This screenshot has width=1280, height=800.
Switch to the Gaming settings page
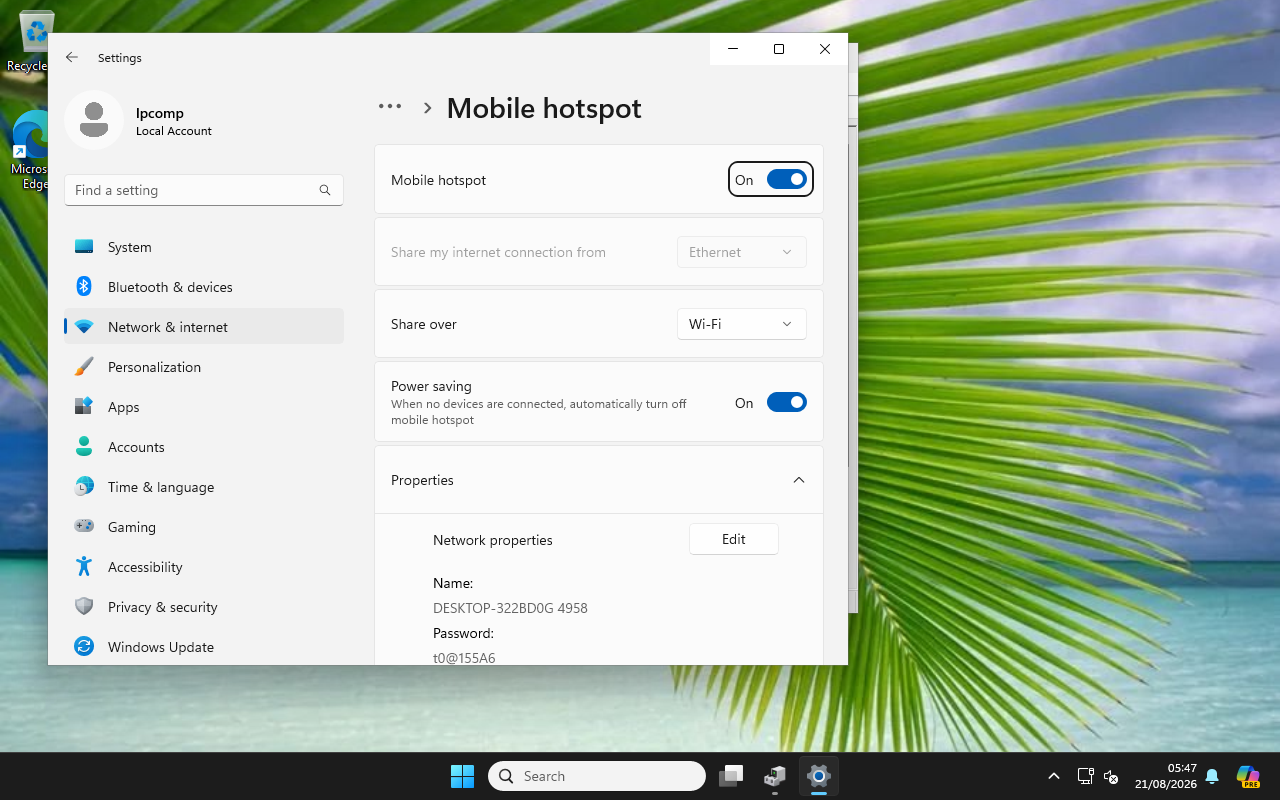tap(204, 527)
